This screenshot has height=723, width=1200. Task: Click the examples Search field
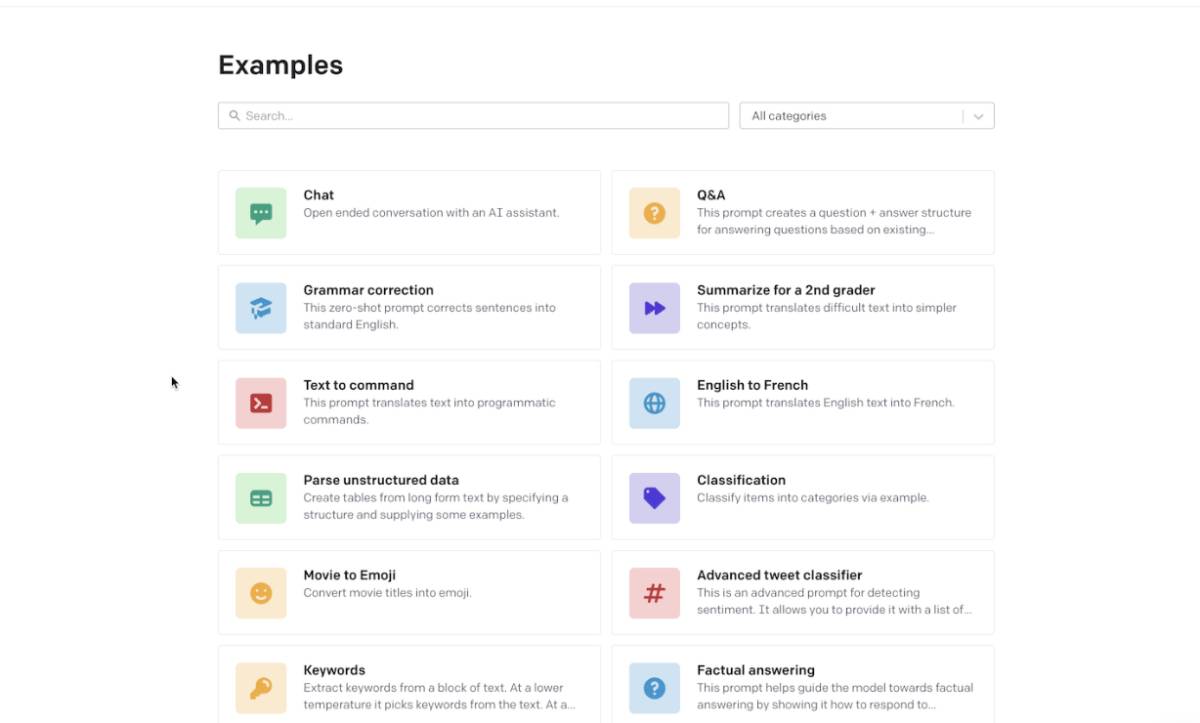(x=473, y=116)
